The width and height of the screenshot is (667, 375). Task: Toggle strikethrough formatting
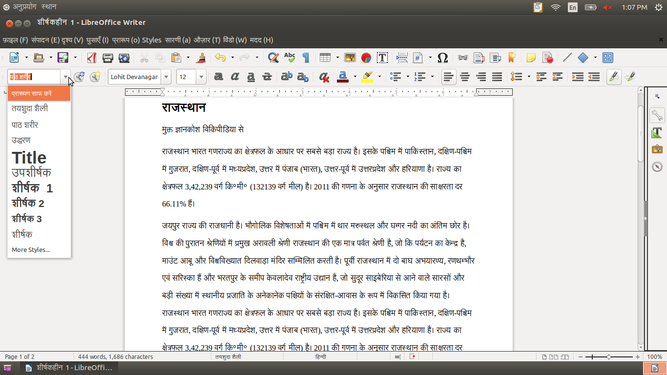[267, 77]
